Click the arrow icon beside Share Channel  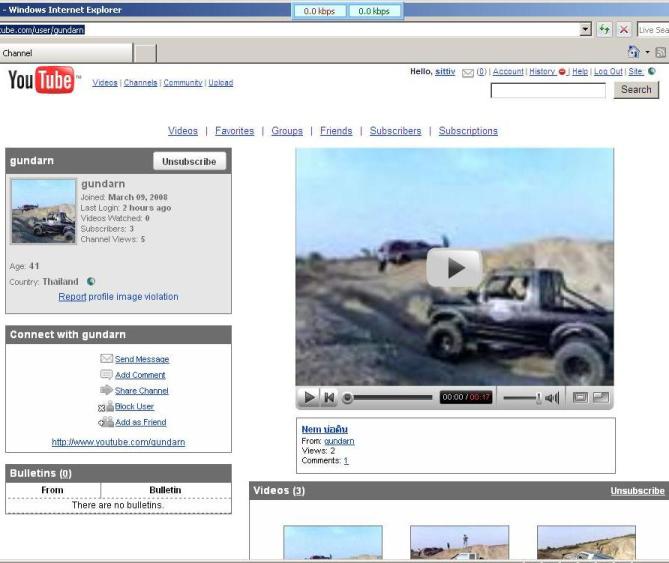106,390
